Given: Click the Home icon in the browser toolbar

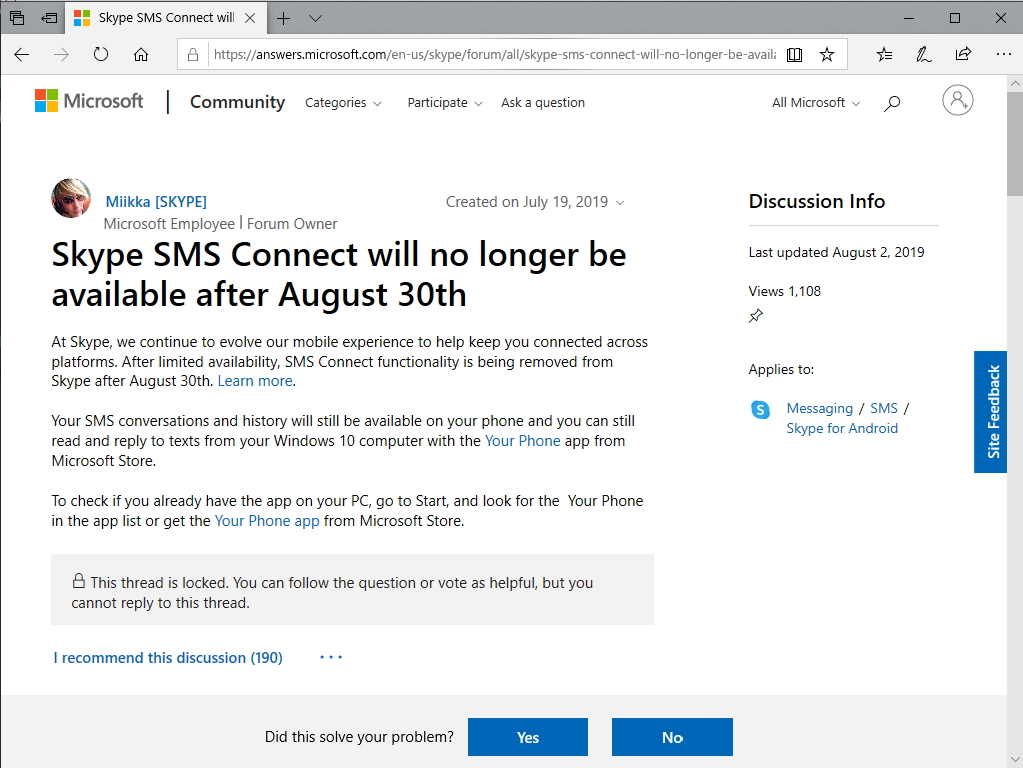Looking at the screenshot, I should coord(140,55).
